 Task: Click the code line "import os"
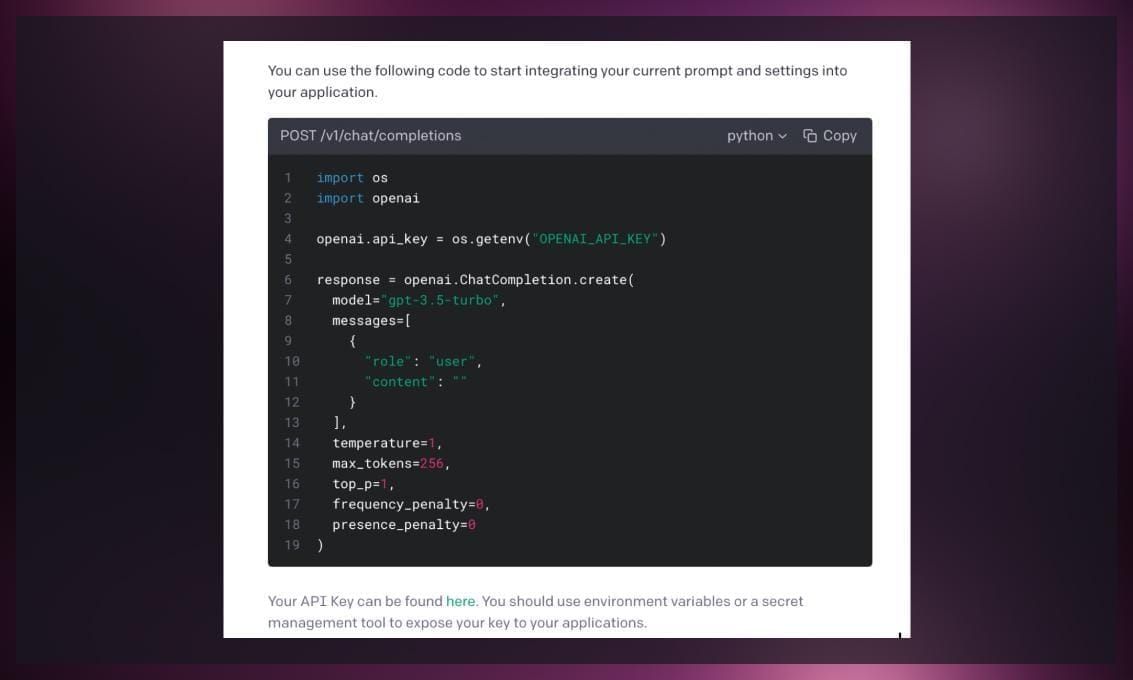click(x=352, y=178)
